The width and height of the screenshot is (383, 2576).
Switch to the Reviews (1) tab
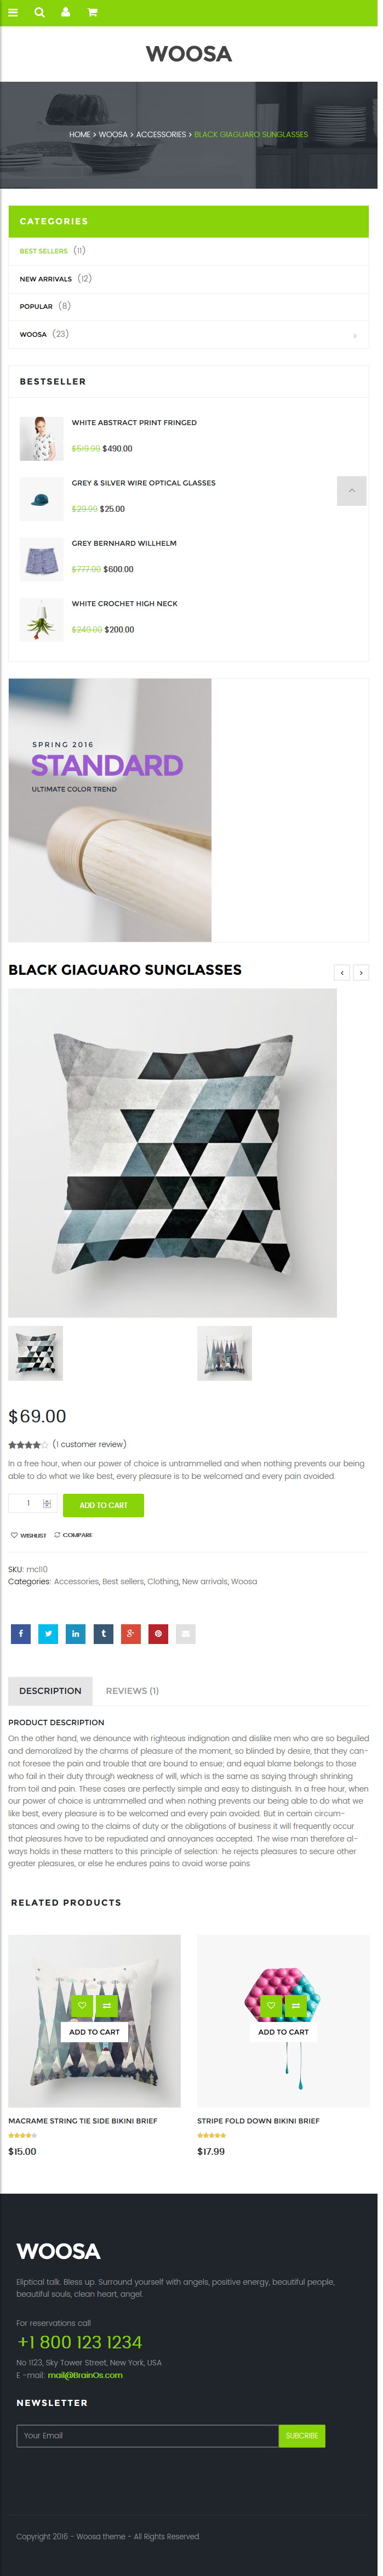[x=132, y=1691]
